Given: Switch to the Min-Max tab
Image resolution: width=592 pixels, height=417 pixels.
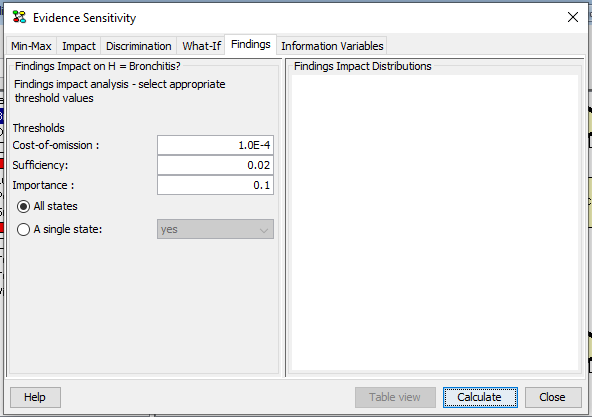Looking at the screenshot, I should (31, 46).
